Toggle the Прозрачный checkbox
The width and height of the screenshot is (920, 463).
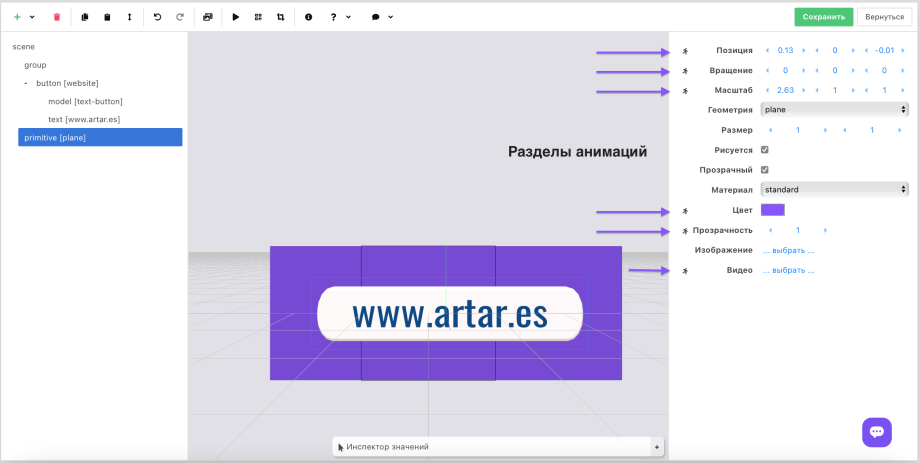[x=765, y=170]
